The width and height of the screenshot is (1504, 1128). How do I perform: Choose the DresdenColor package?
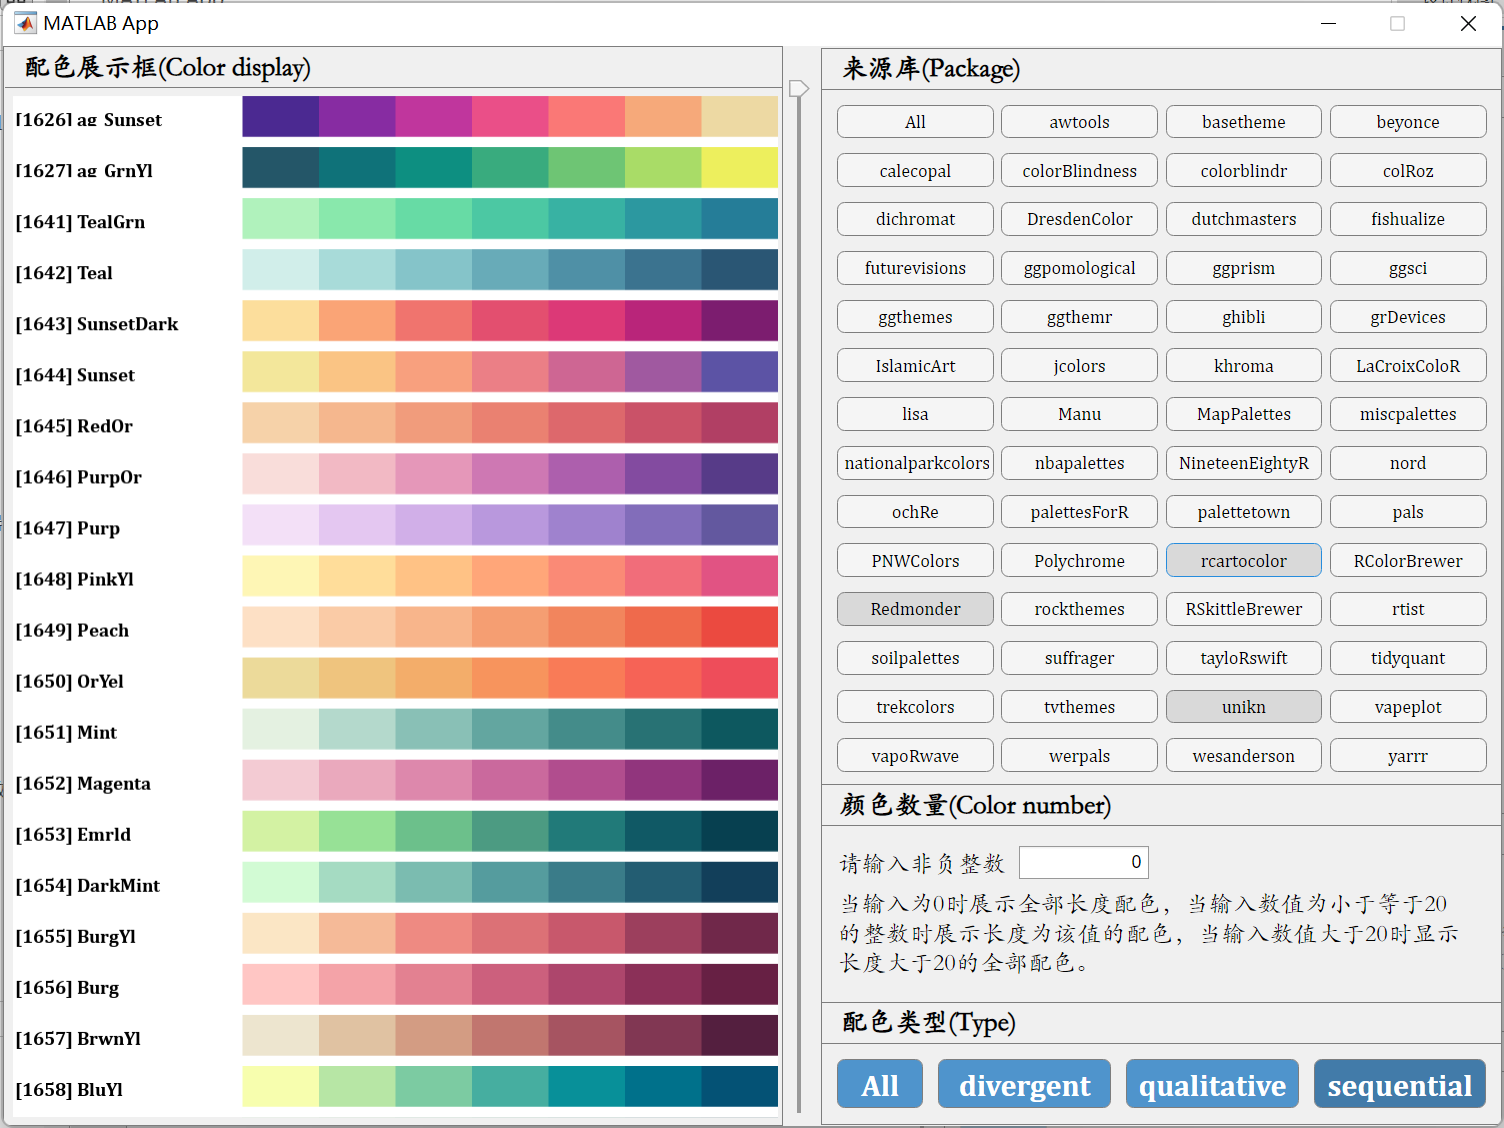click(x=1079, y=219)
